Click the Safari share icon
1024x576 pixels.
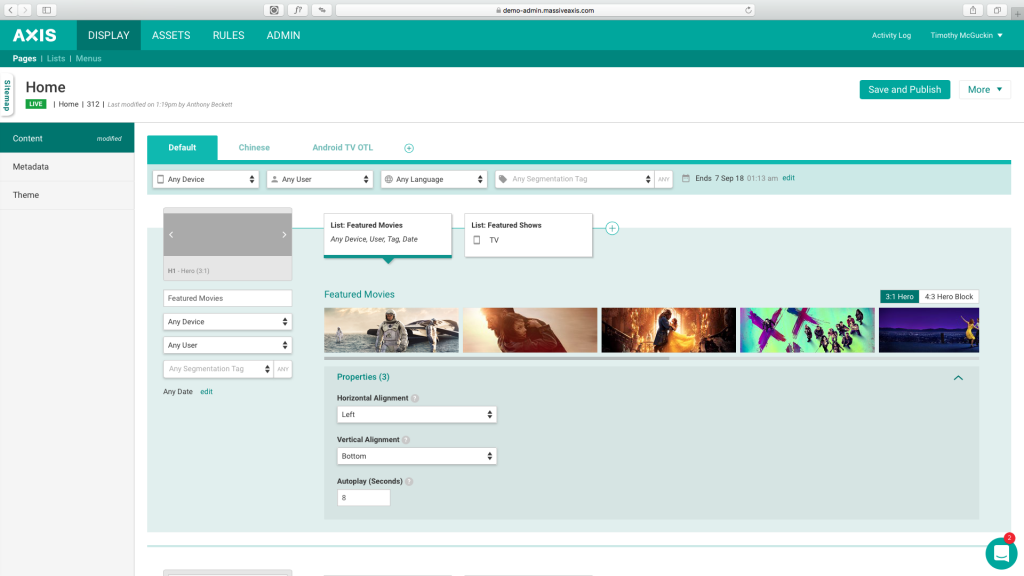972,10
